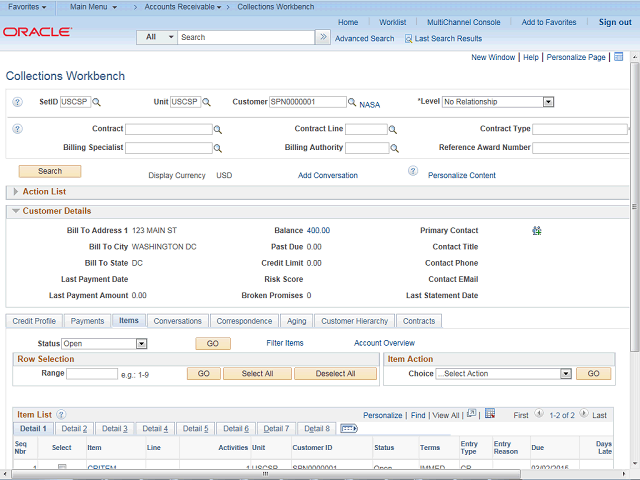
Task: Switch to the Conversations tab
Action: 177,321
